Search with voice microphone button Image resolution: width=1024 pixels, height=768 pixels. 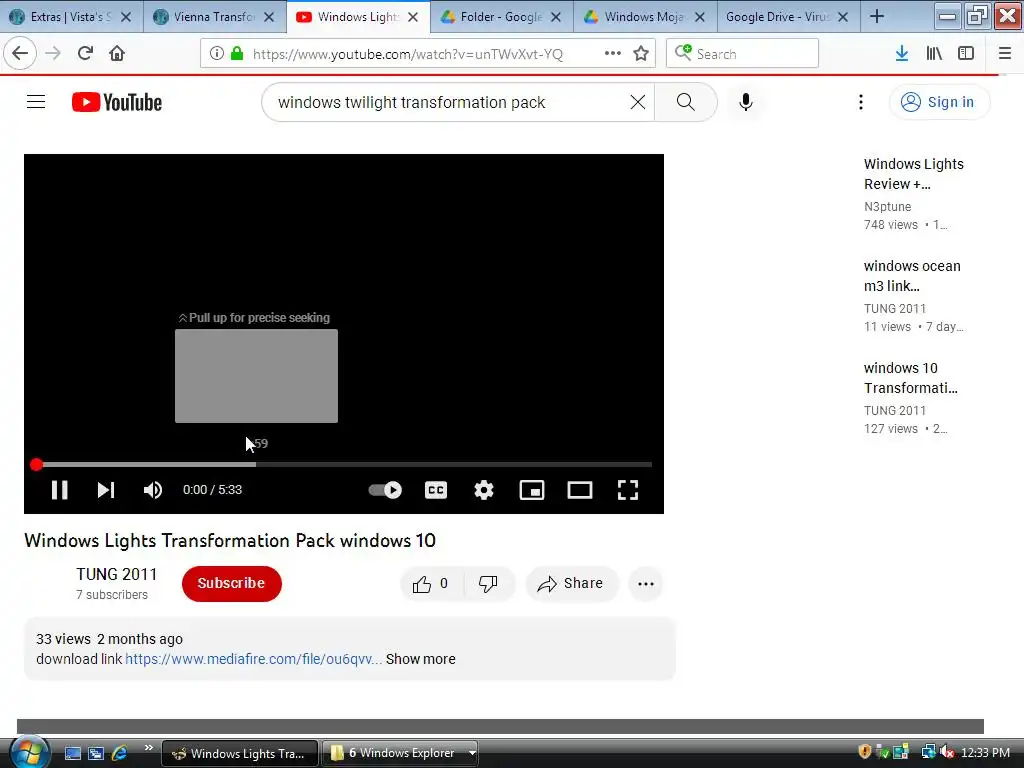[746, 102]
